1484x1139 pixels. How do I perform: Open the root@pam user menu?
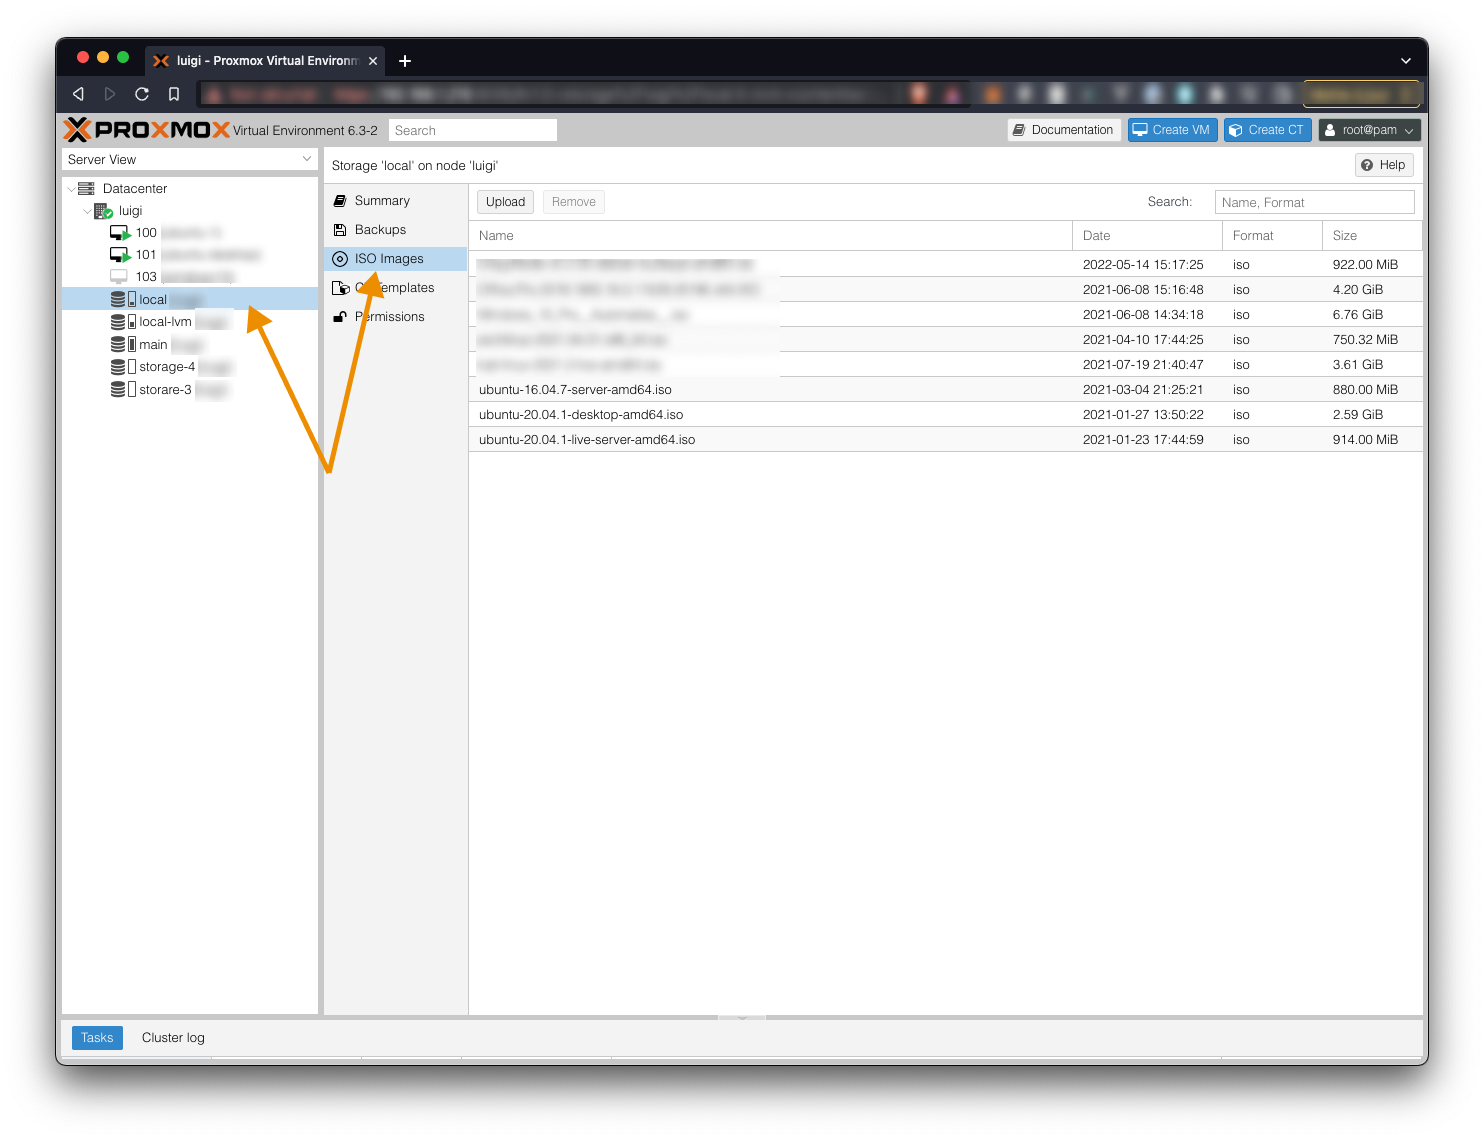[x=1369, y=130]
